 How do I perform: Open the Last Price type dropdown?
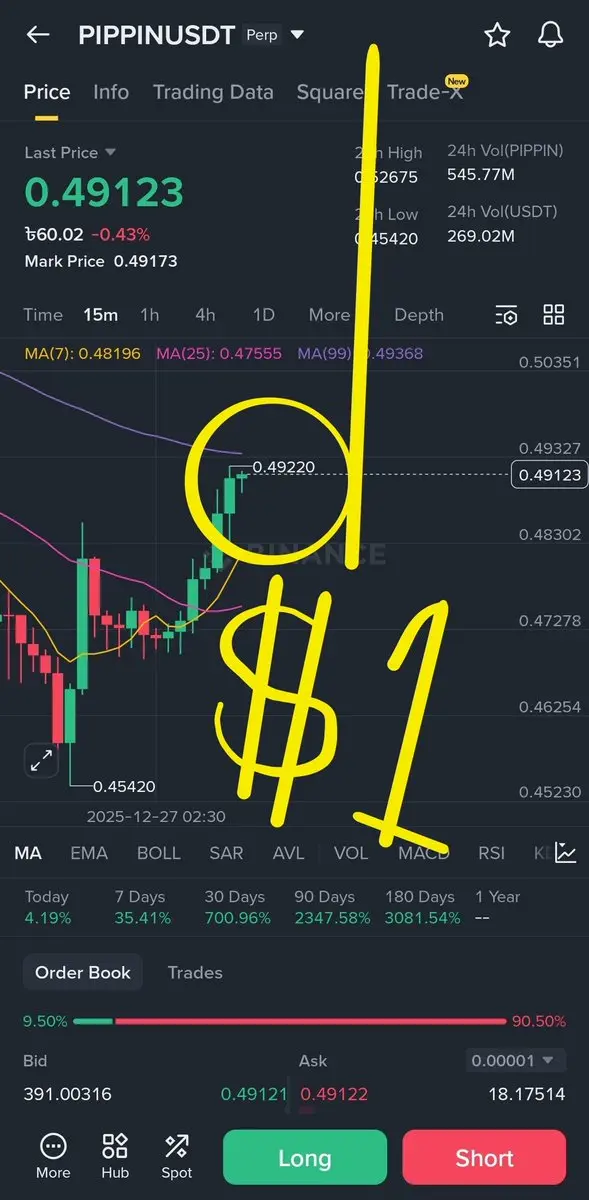pyautogui.click(x=110, y=153)
